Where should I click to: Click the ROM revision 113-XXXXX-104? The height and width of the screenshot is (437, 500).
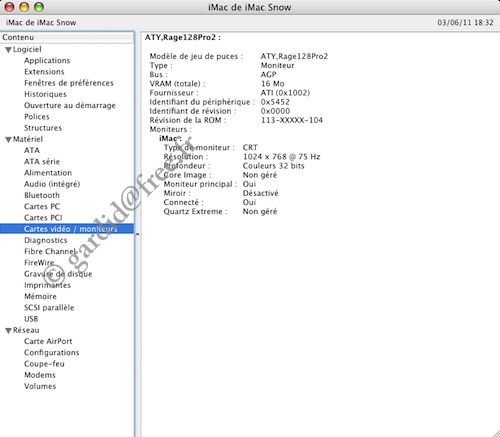pyautogui.click(x=292, y=120)
